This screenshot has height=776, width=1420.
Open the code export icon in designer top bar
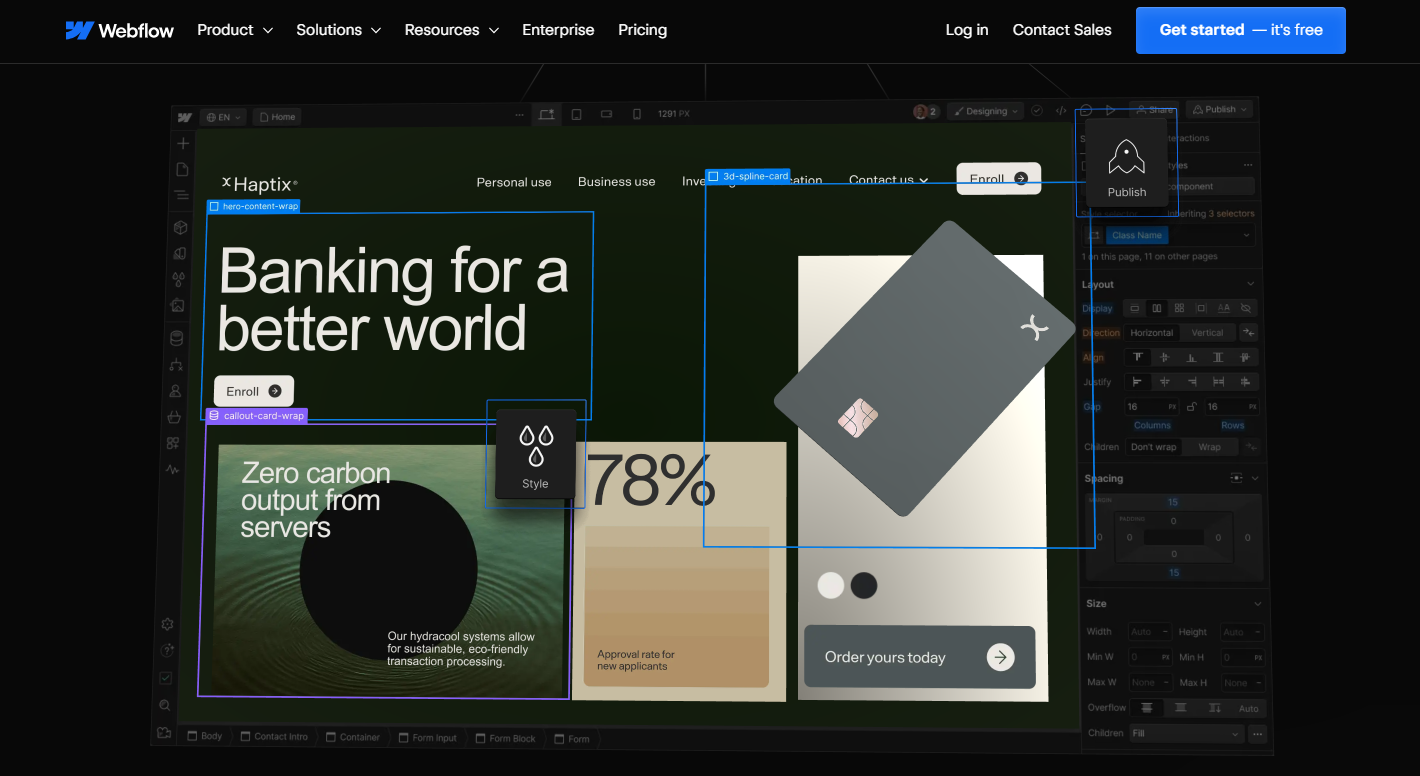tap(1061, 111)
